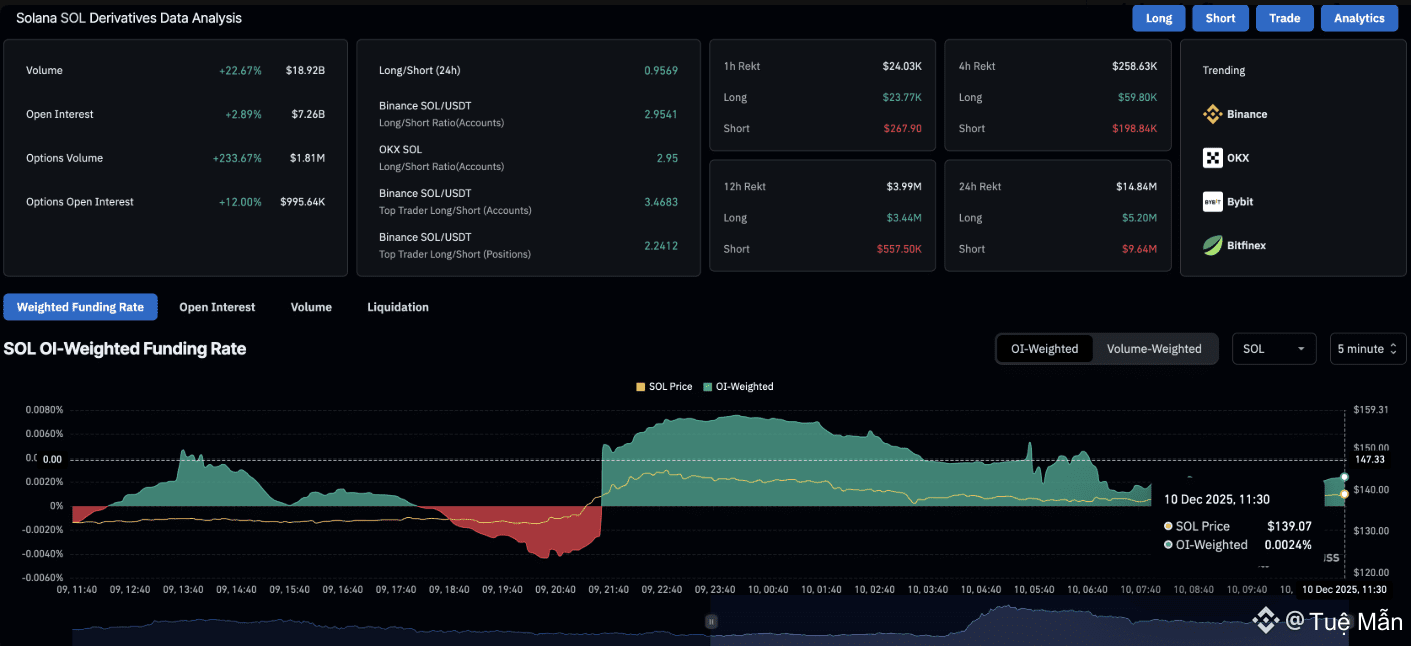Click the Short button
Screen dimensions: 1411x646
click(1221, 18)
